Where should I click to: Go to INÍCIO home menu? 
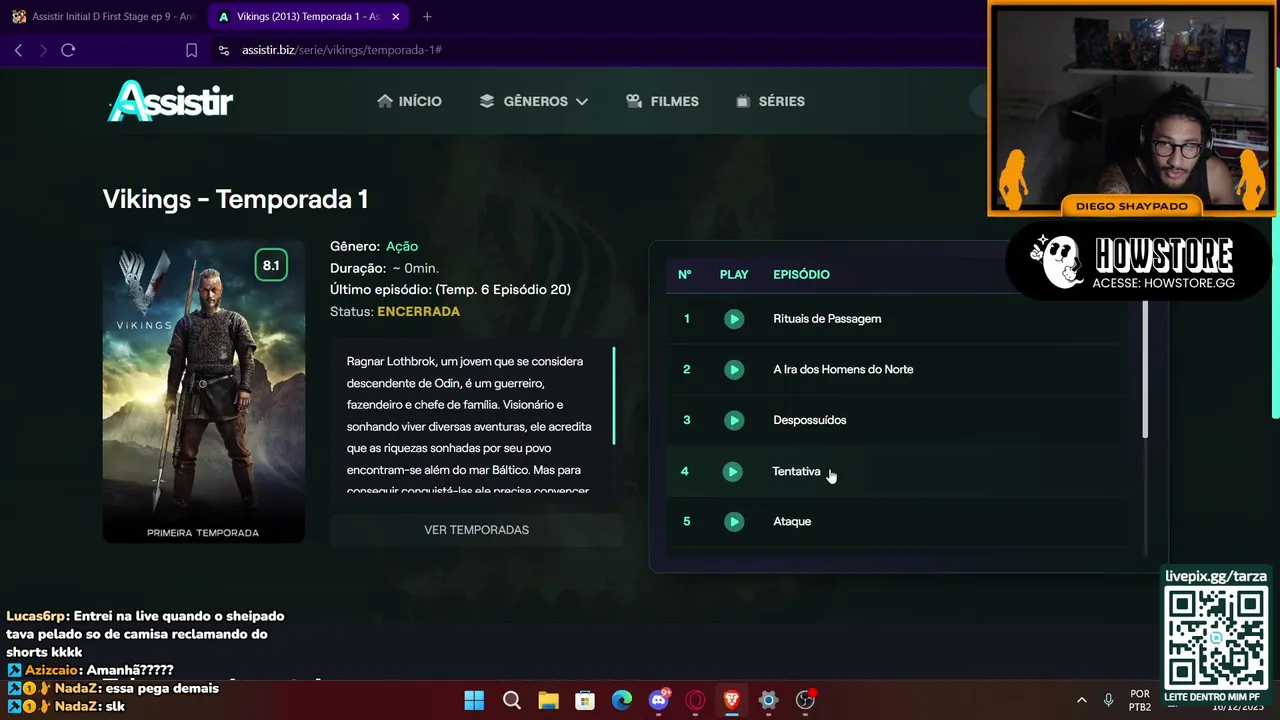[409, 101]
